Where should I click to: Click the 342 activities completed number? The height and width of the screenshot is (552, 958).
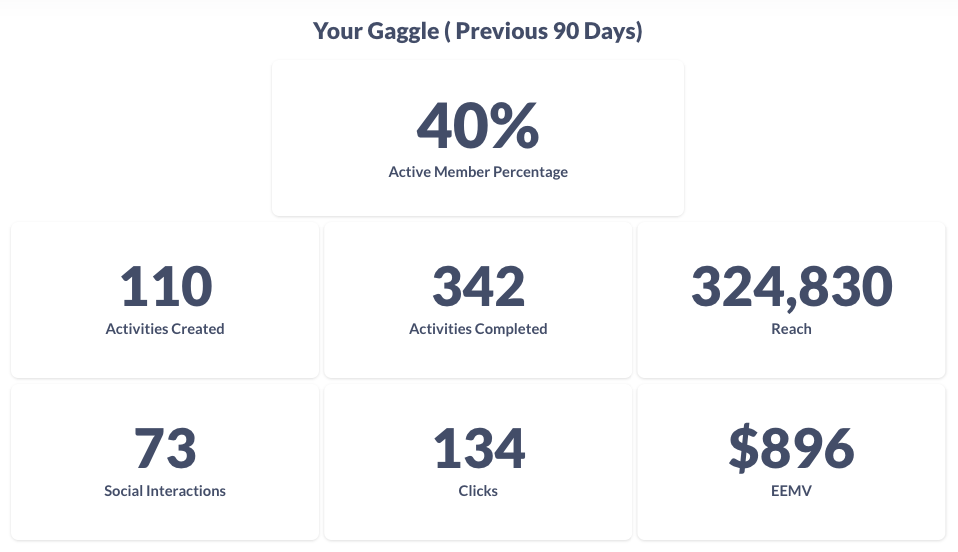pos(478,286)
